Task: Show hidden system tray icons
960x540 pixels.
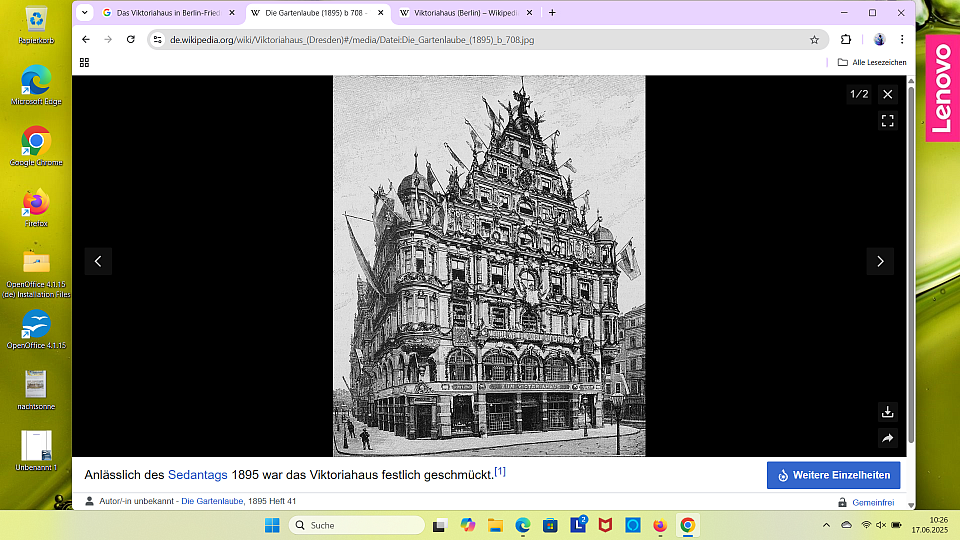Action: click(827, 525)
